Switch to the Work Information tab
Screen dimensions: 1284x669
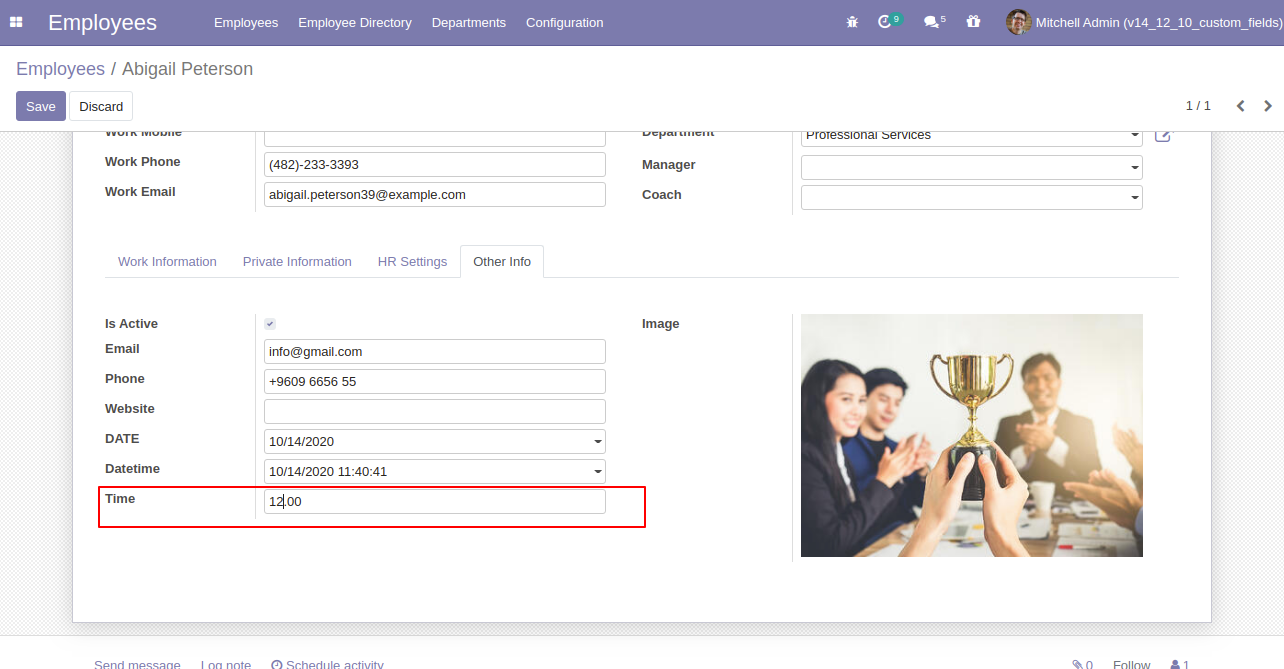167,262
